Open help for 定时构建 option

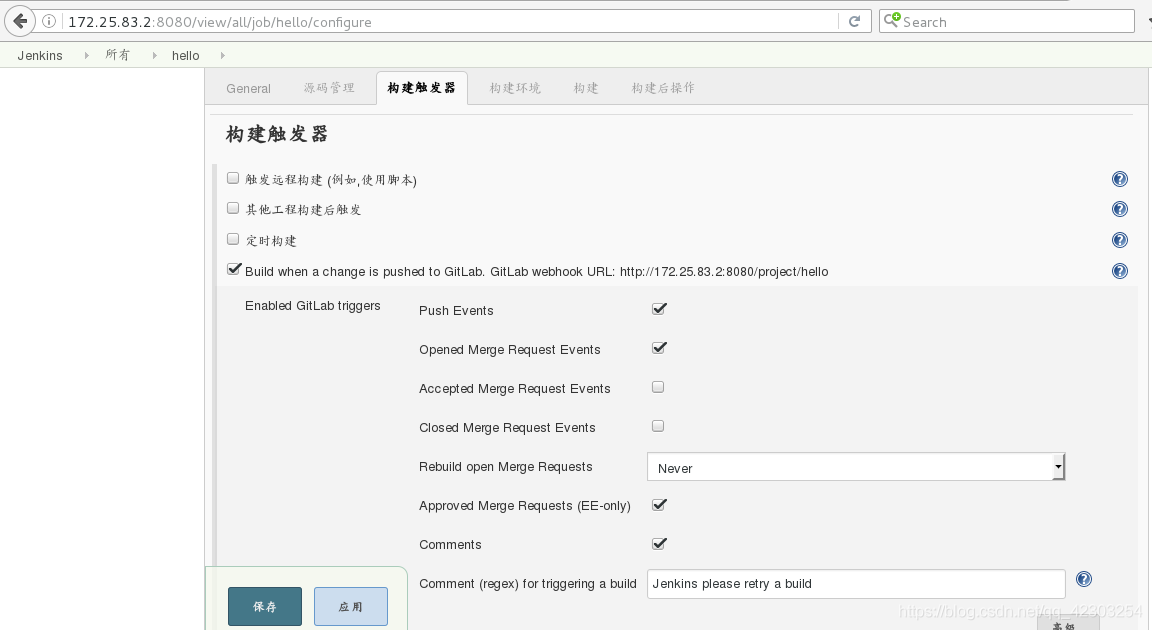point(1120,240)
